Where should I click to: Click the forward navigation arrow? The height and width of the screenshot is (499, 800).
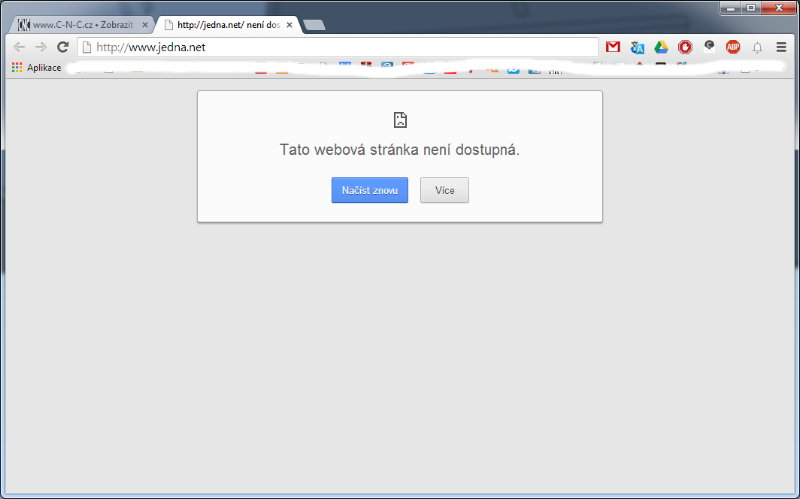coord(41,47)
